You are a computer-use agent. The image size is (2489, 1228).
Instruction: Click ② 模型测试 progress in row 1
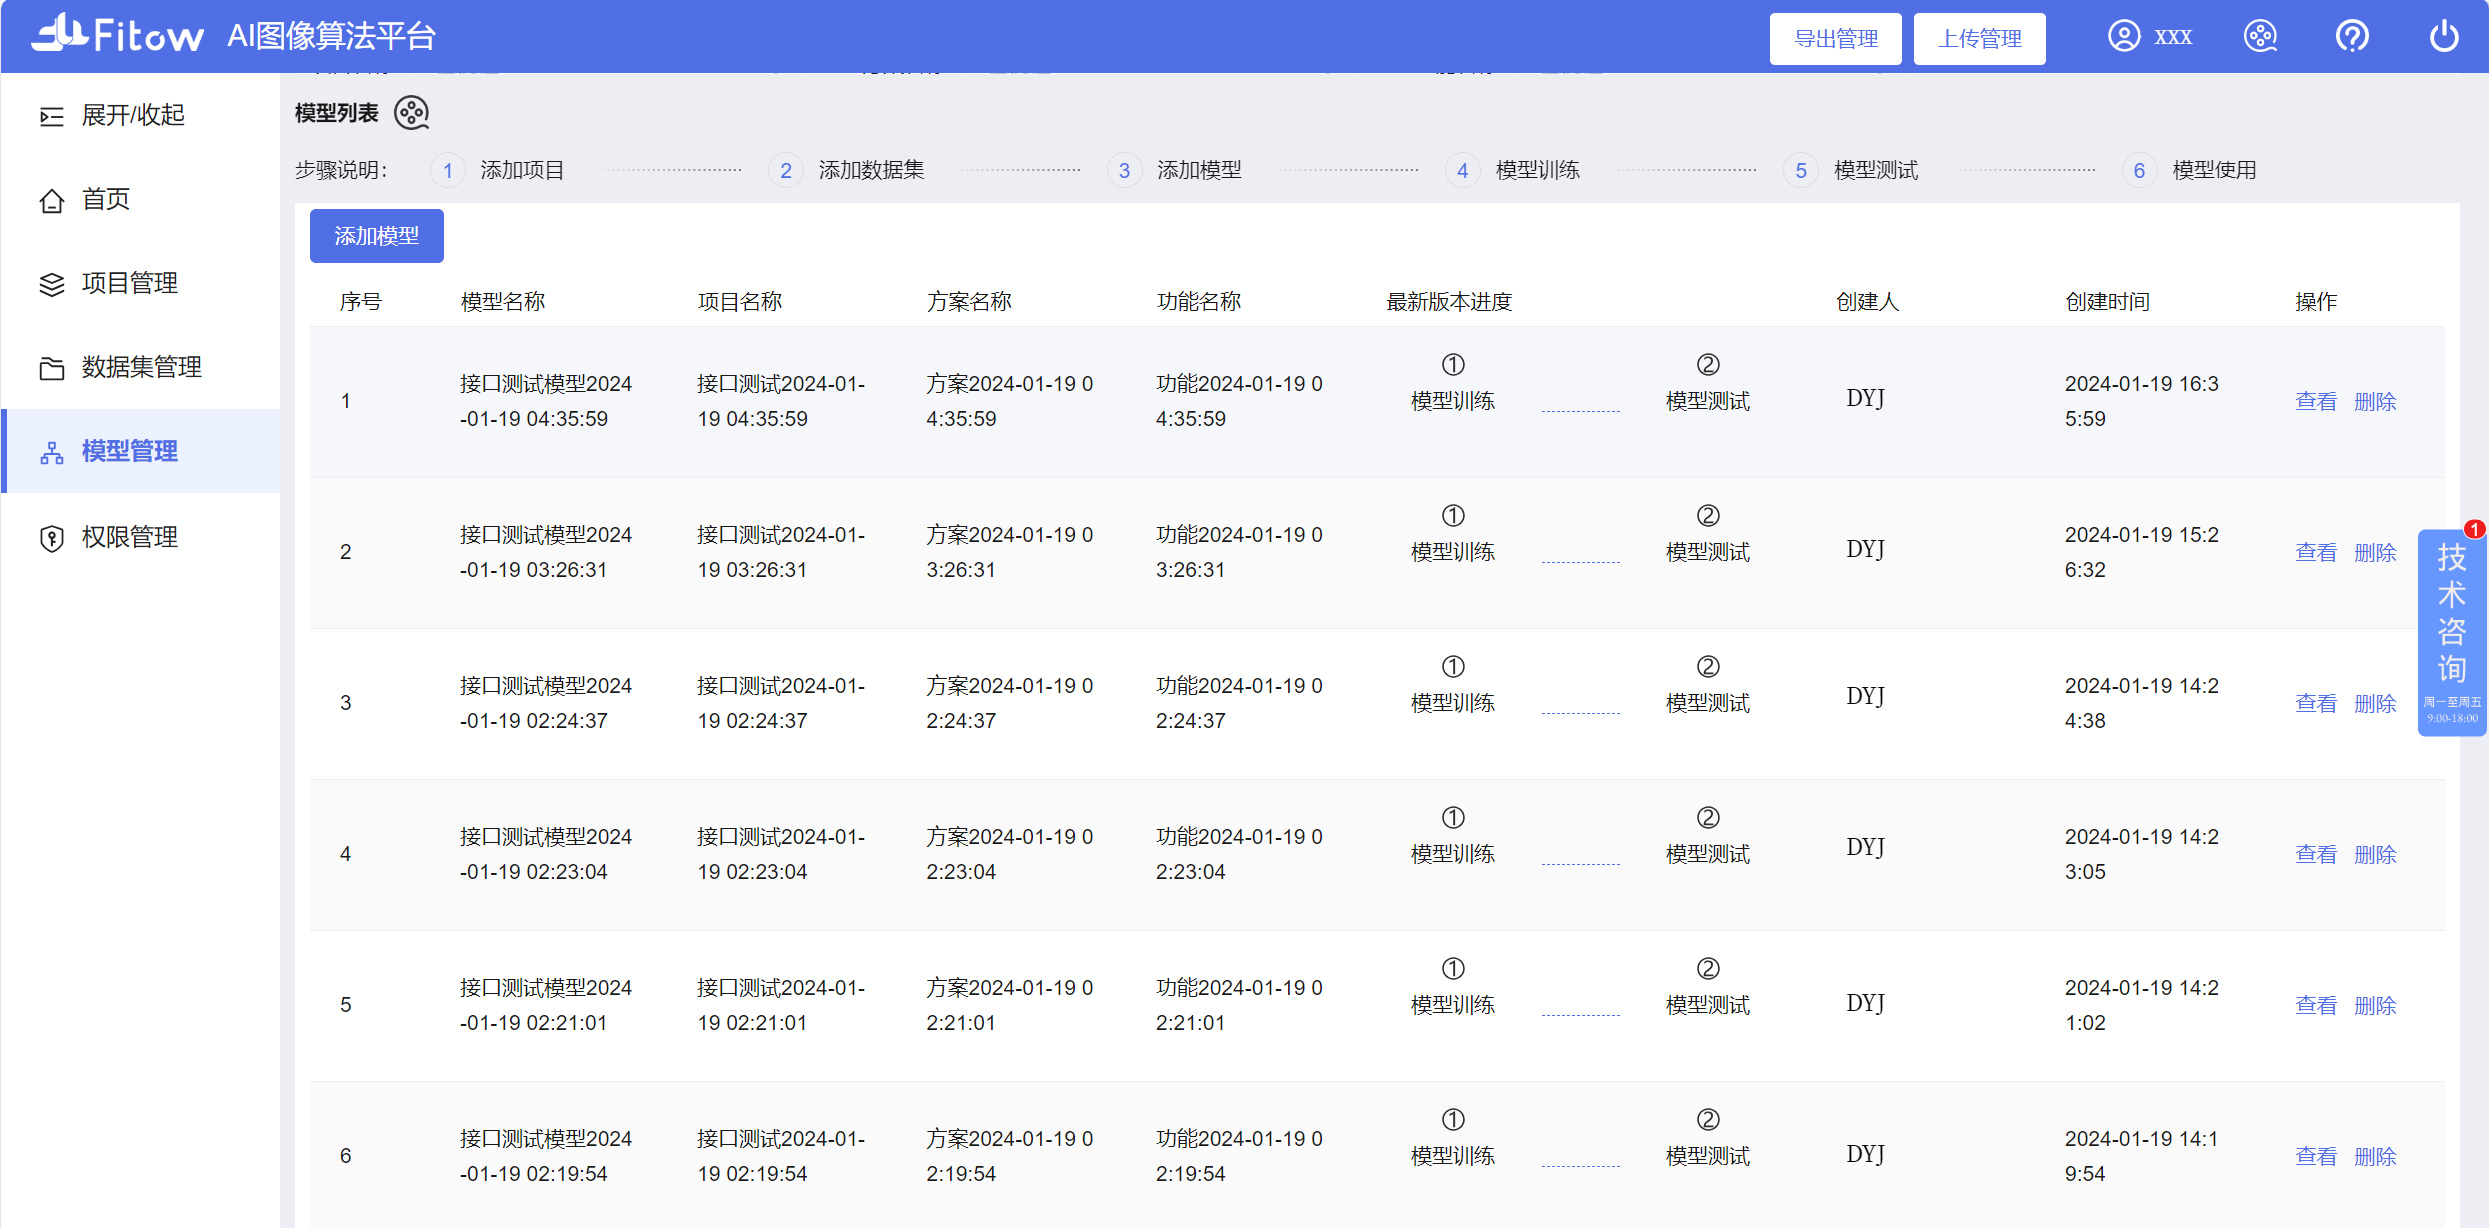(x=1708, y=383)
